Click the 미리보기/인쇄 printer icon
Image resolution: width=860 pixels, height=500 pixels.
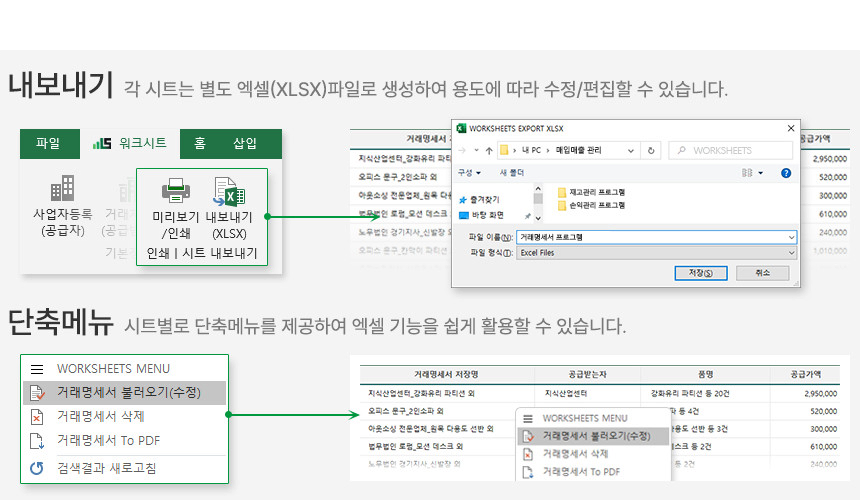[176, 190]
